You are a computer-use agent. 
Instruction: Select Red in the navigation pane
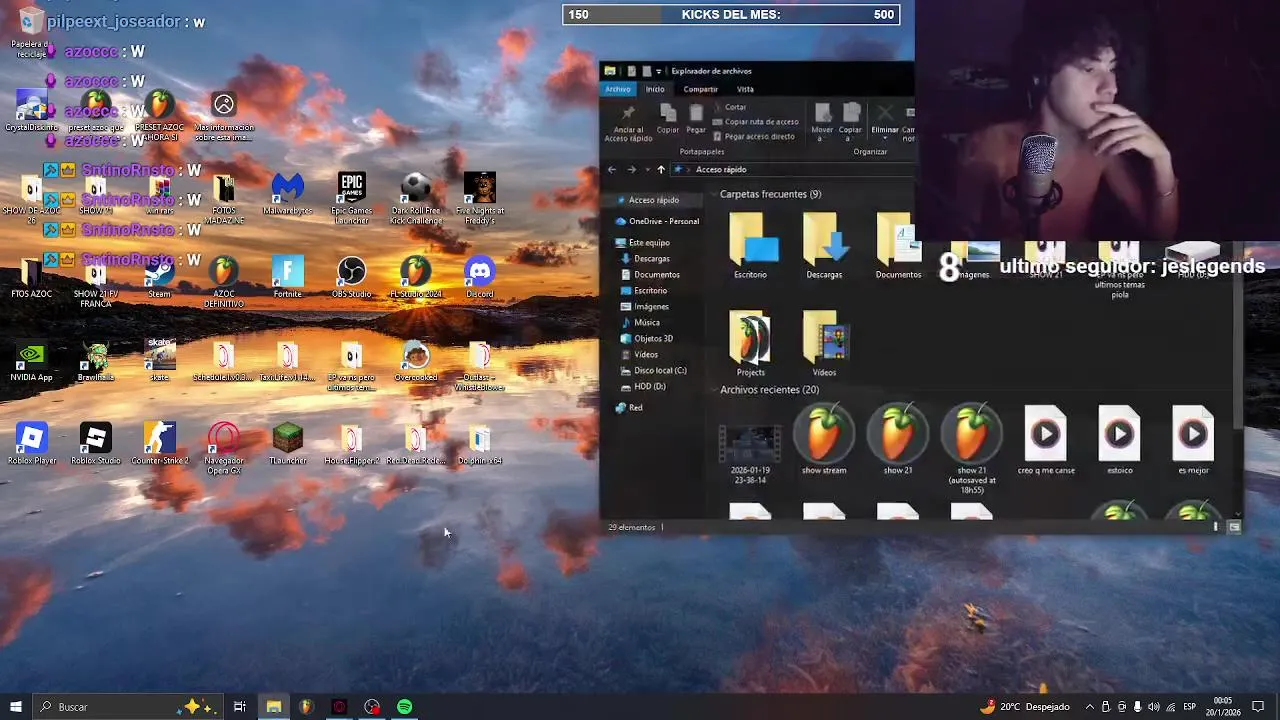click(629, 407)
